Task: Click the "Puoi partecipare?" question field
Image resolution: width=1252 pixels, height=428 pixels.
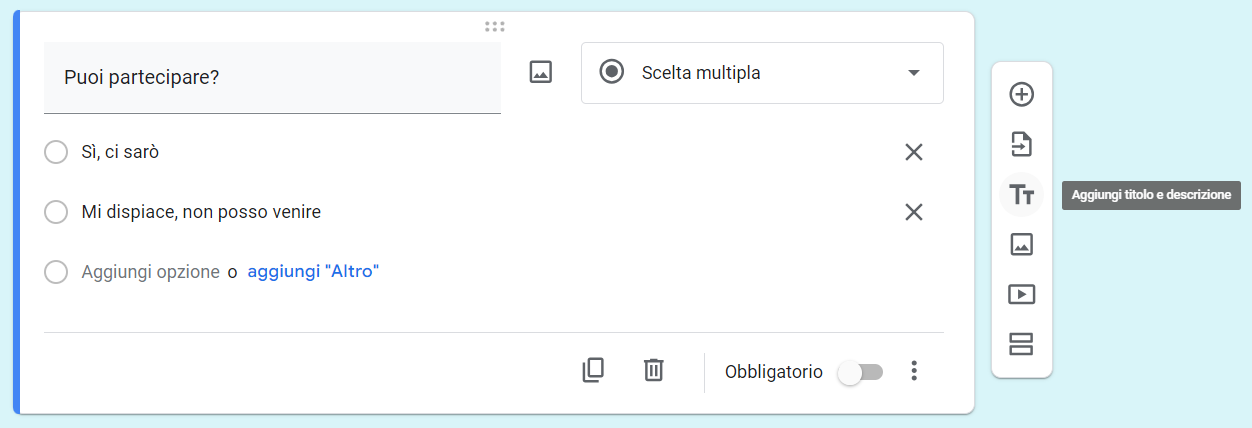Action: 272,78
